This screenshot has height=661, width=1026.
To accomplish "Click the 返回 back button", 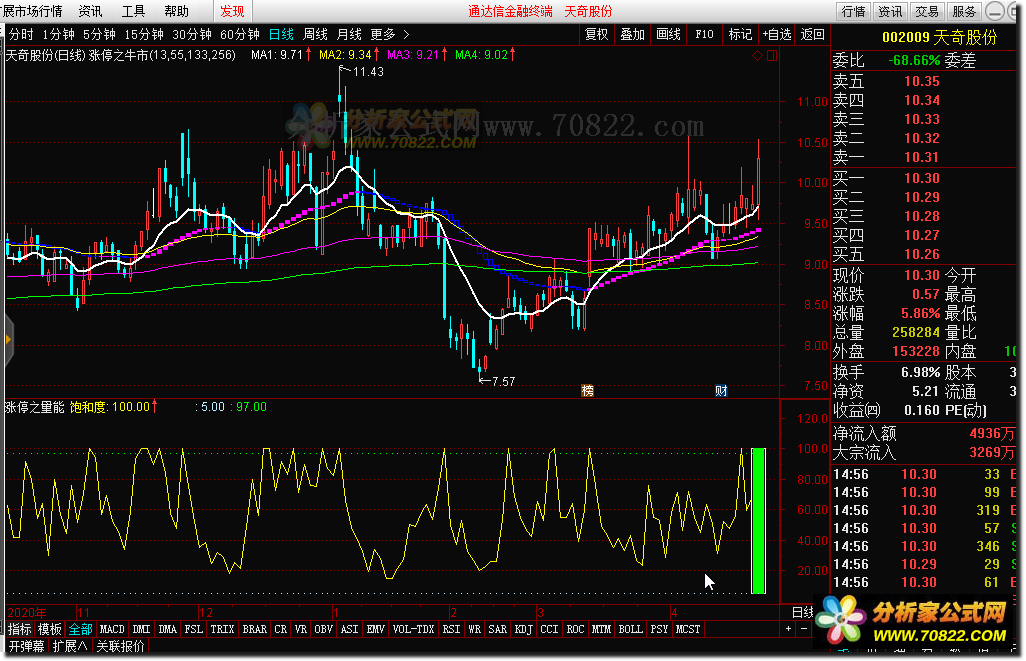I will (812, 34).
